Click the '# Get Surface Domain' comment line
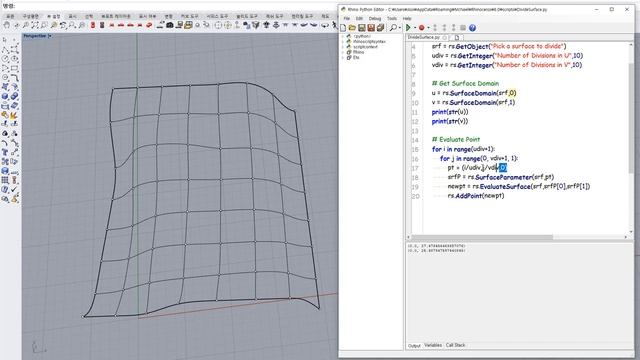 point(465,83)
